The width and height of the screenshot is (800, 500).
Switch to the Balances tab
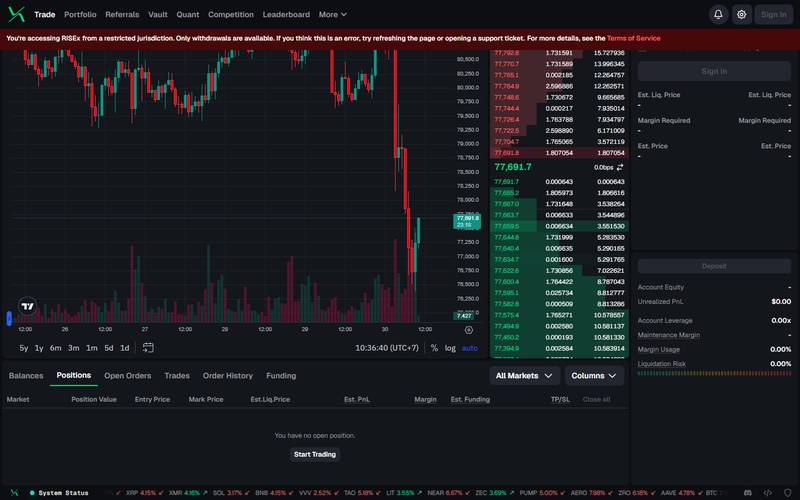26,376
